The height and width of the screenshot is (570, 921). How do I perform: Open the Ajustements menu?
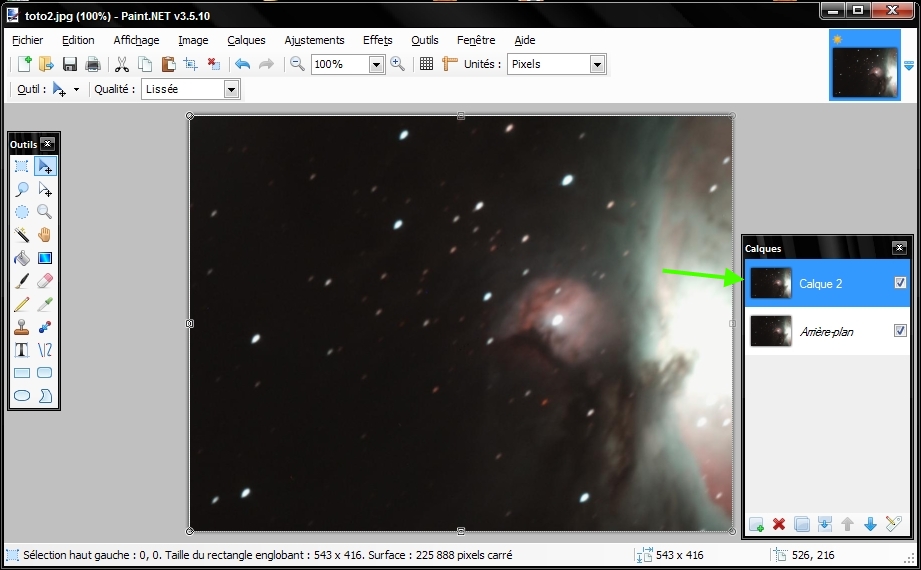pos(314,40)
